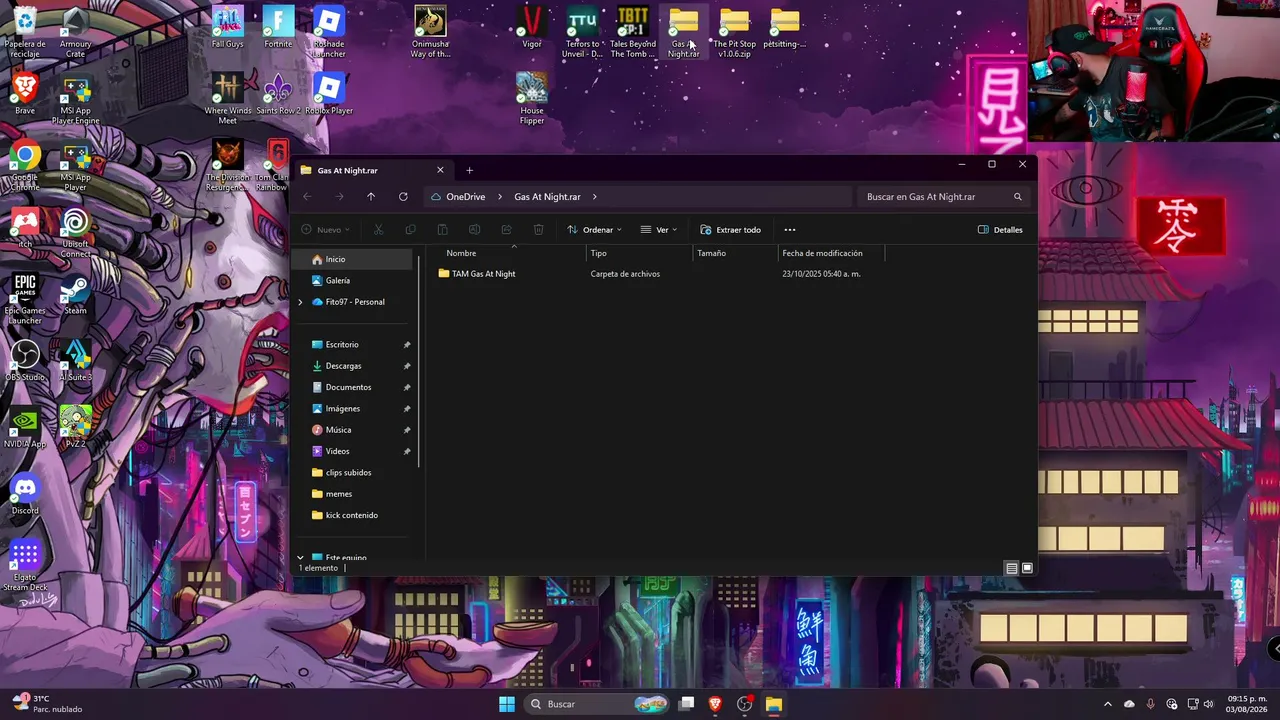Open Google Chrome from the desktop
1280x720 pixels.
point(25,167)
